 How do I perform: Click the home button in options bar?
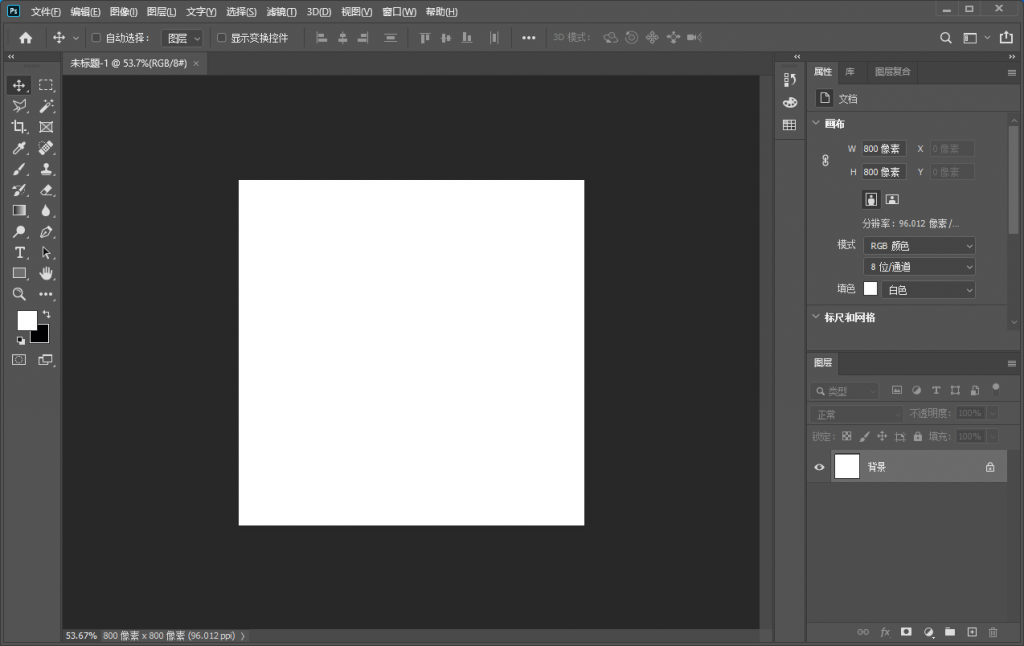click(x=26, y=38)
